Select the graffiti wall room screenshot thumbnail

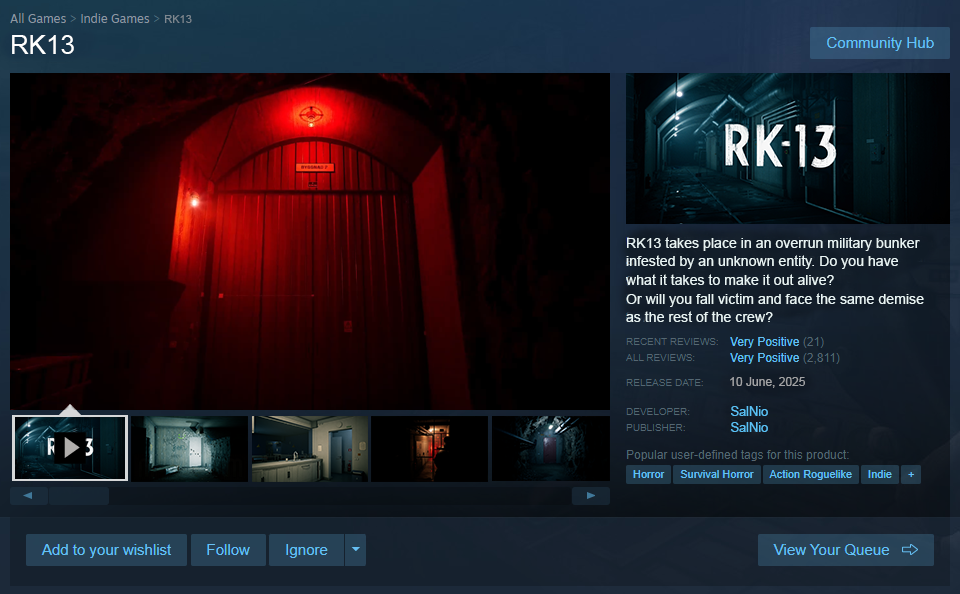pos(190,449)
